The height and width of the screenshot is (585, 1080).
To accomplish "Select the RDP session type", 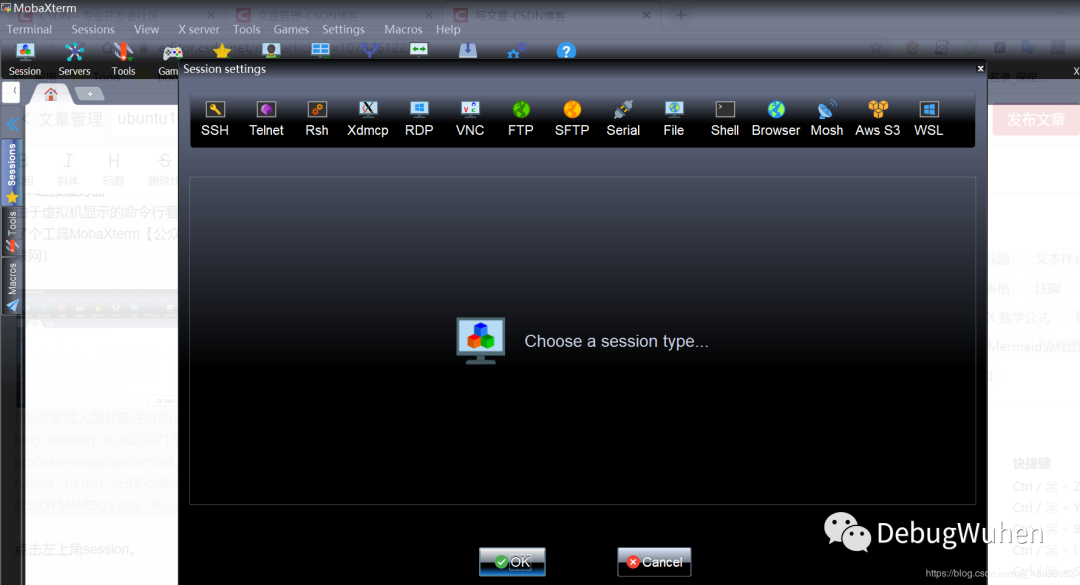I will [419, 119].
